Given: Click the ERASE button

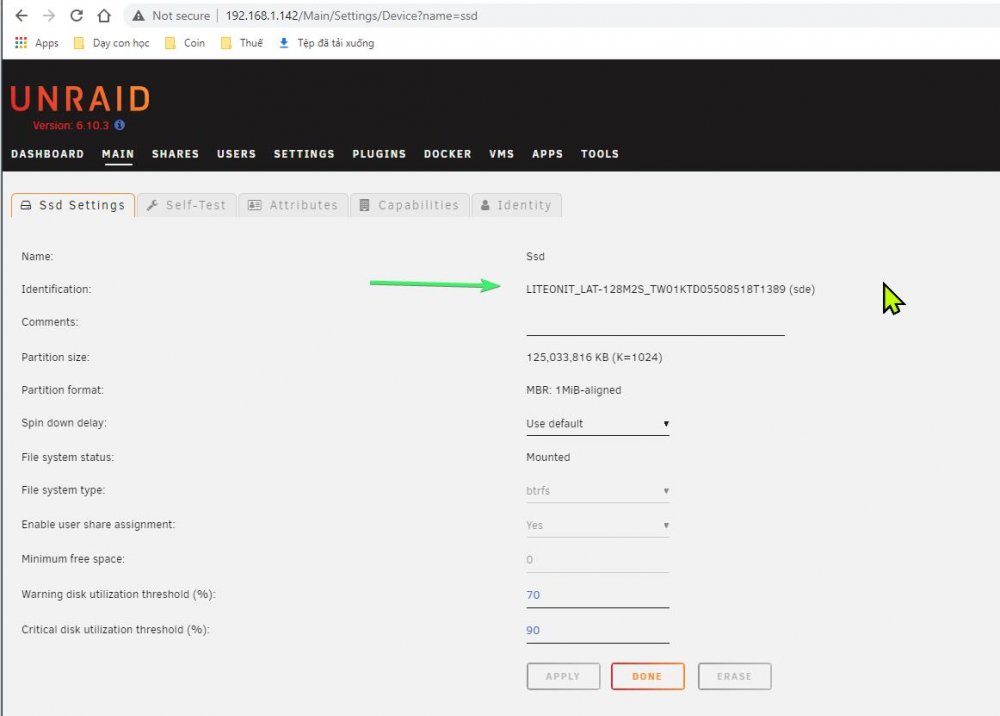Looking at the screenshot, I should click(x=734, y=676).
